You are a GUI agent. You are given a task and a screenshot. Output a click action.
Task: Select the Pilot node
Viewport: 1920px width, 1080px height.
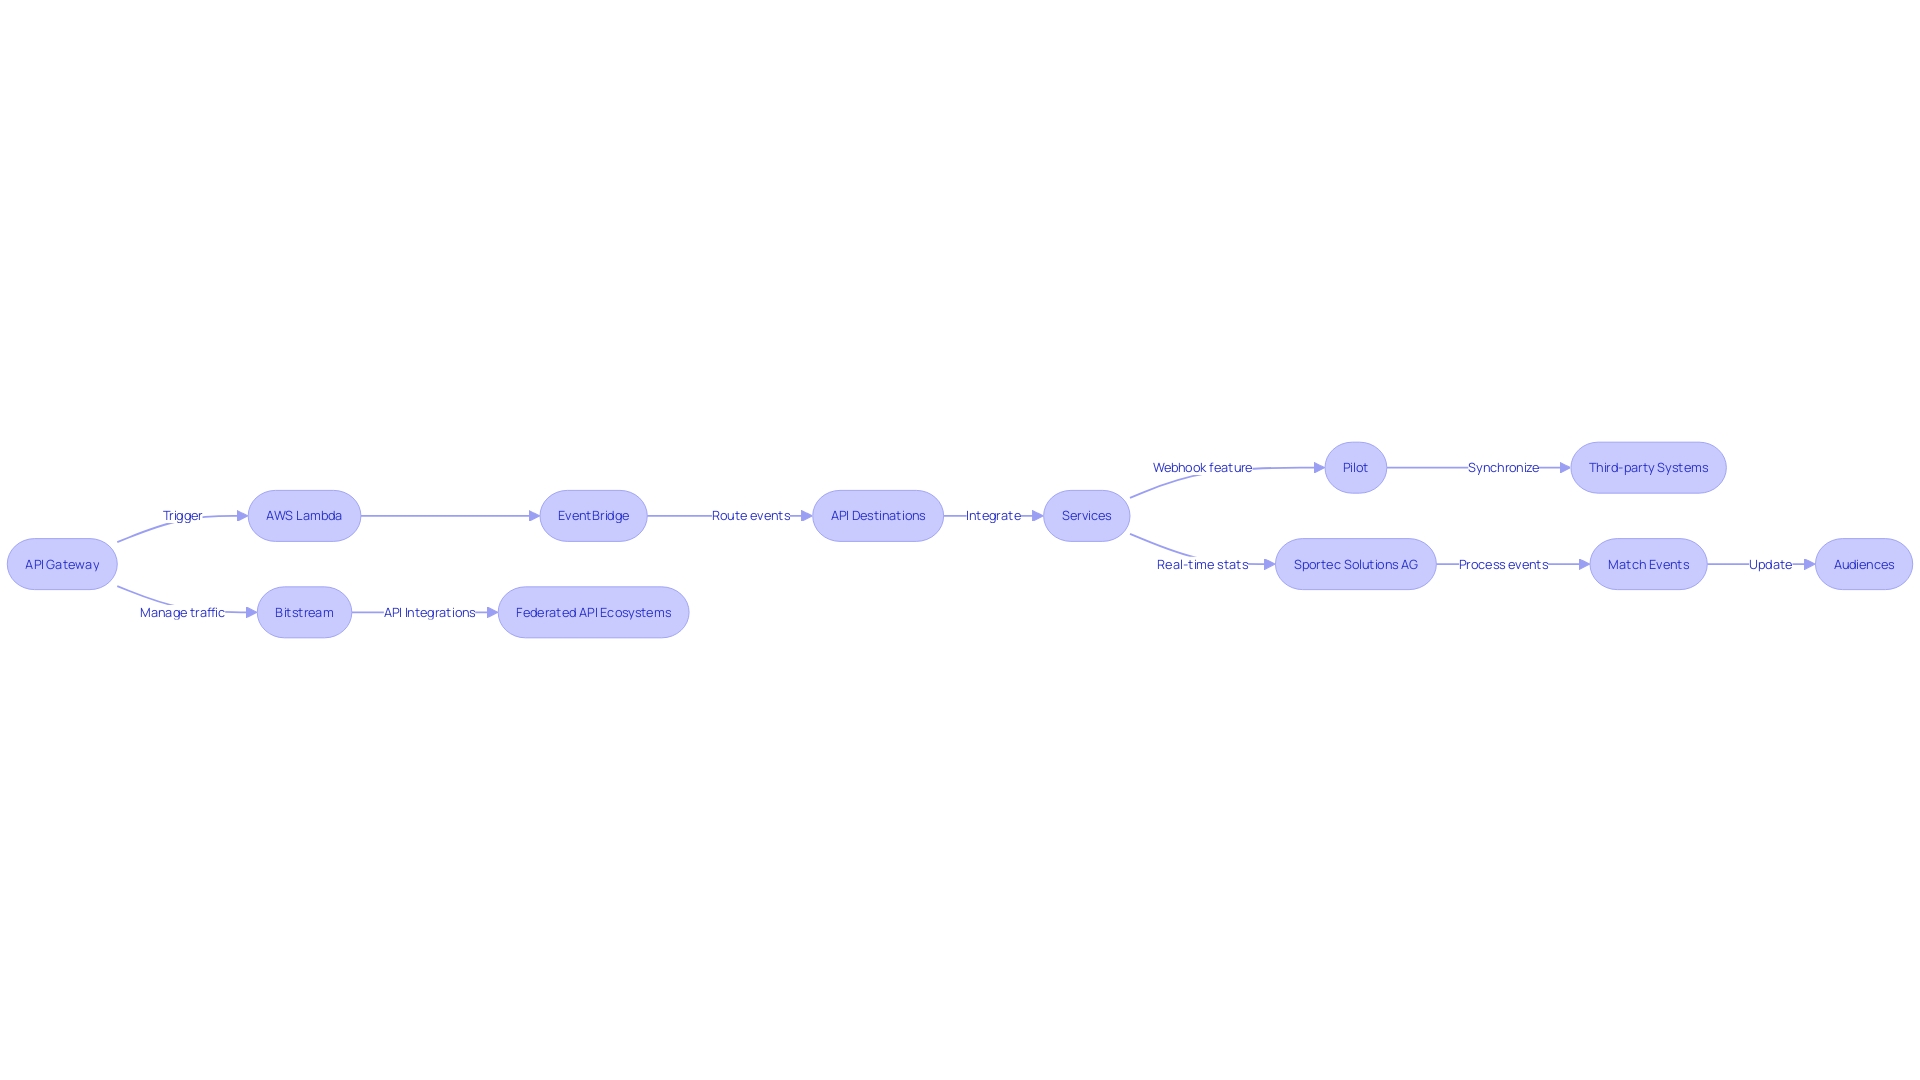(x=1356, y=467)
